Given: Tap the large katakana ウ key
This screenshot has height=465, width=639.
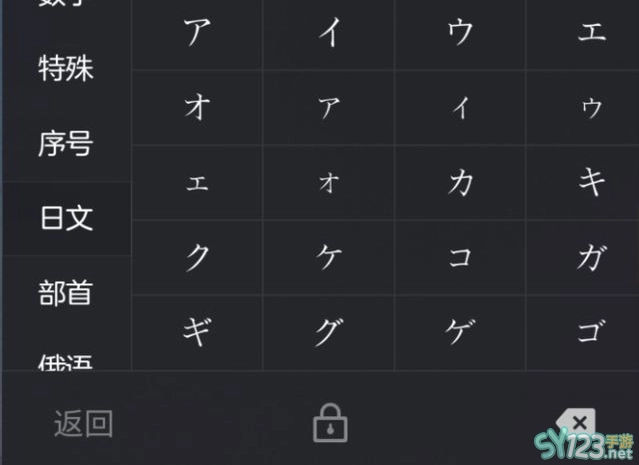Looking at the screenshot, I should [x=461, y=33].
